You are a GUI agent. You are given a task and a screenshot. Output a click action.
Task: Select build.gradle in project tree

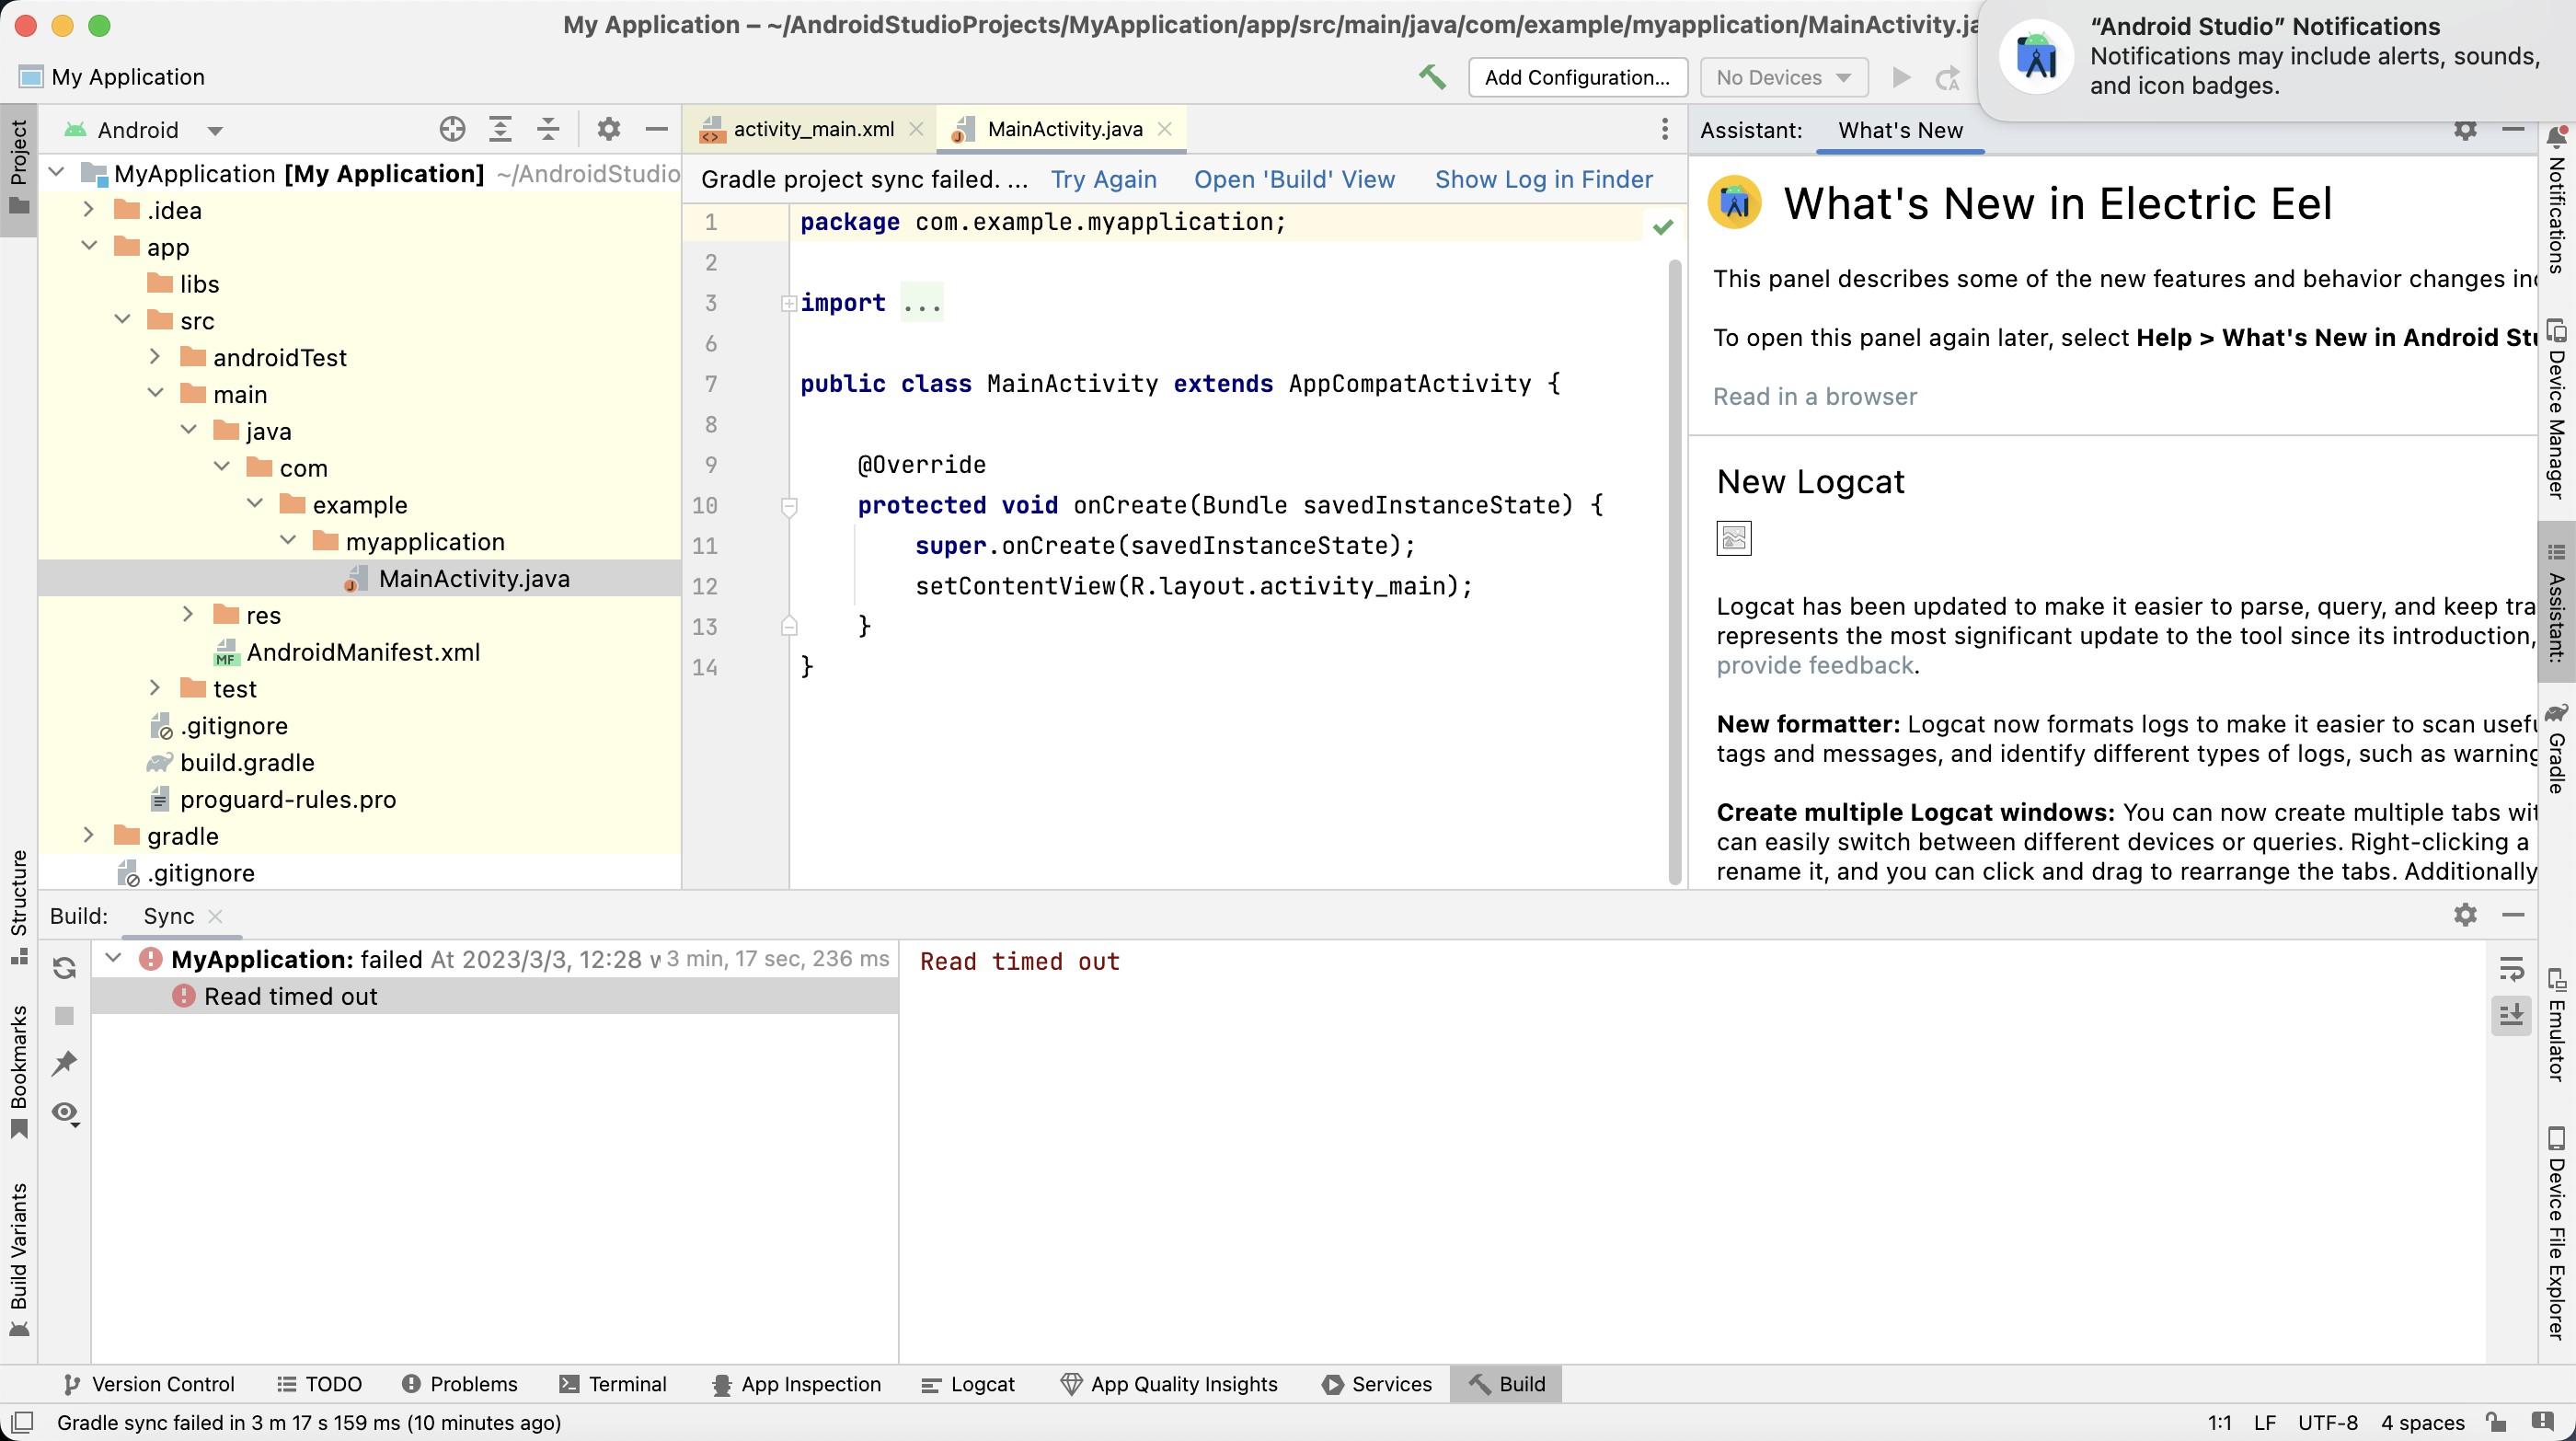(247, 762)
